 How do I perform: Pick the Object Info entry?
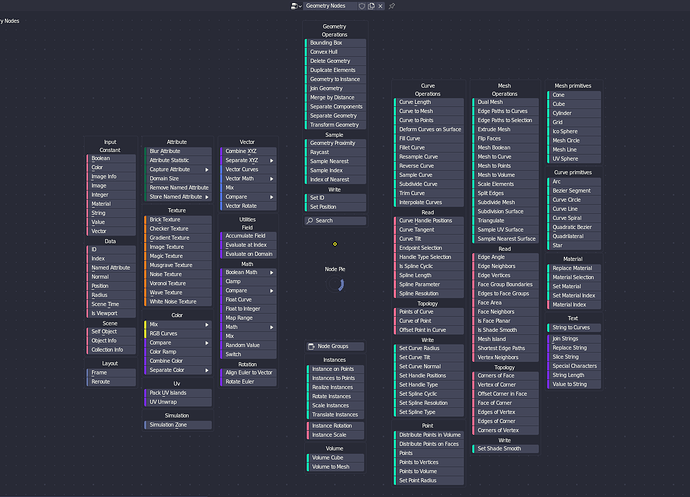(111, 341)
